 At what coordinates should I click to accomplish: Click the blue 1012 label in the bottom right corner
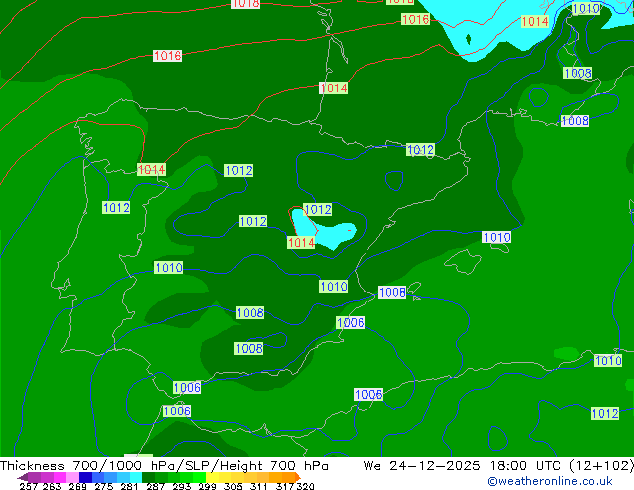[x=605, y=413]
